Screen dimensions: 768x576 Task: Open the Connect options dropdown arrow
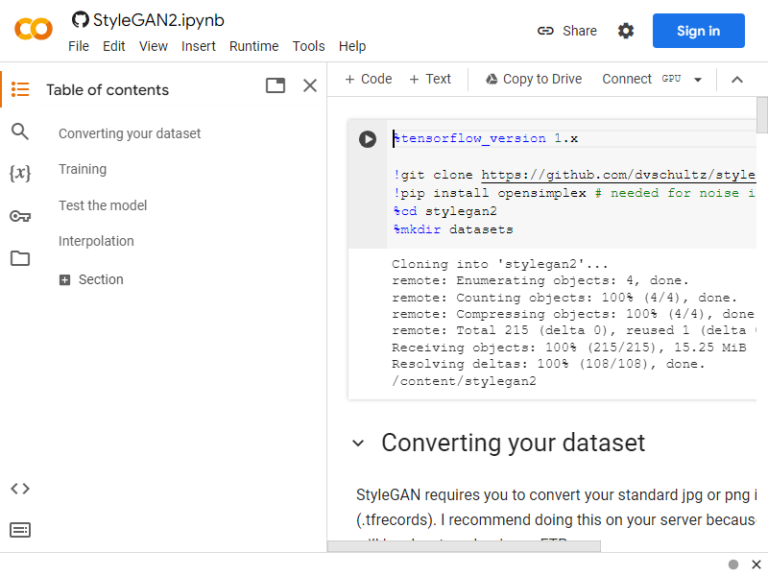pyautogui.click(x=698, y=79)
